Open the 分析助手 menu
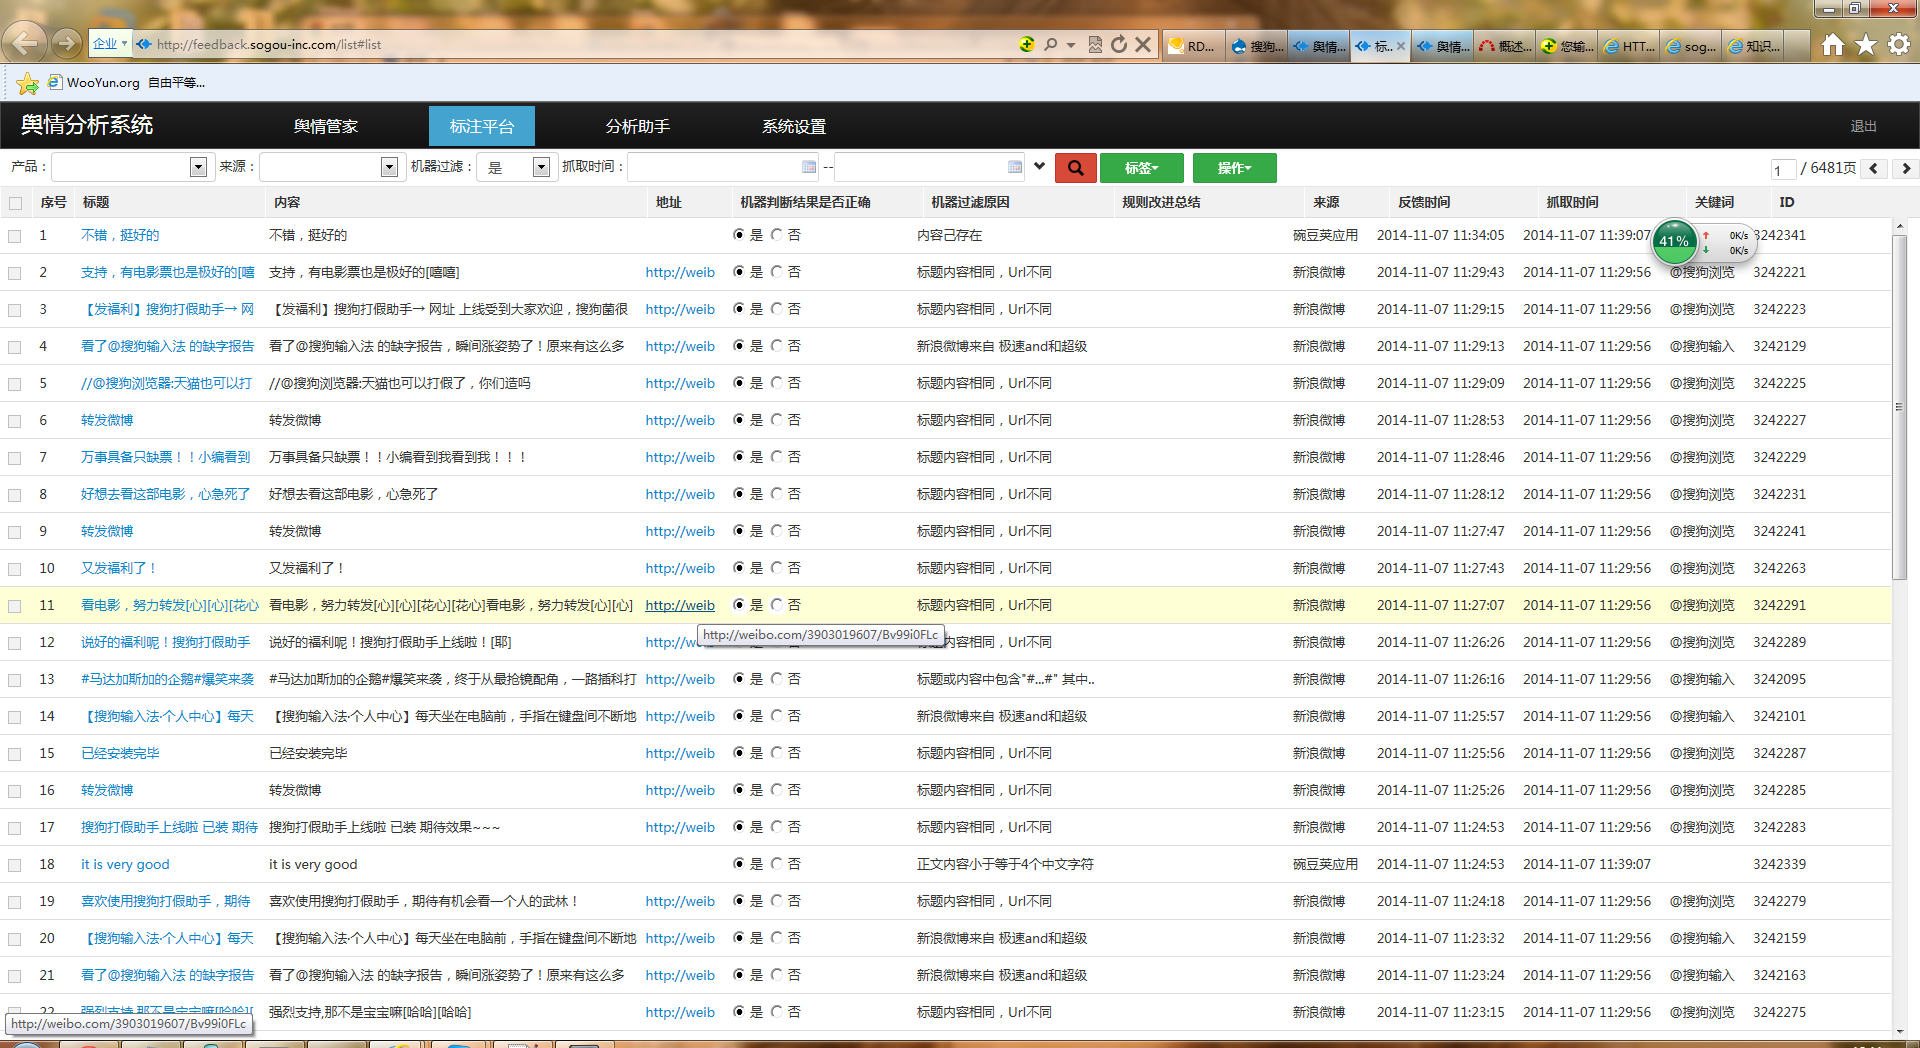1920x1048 pixels. 638,127
